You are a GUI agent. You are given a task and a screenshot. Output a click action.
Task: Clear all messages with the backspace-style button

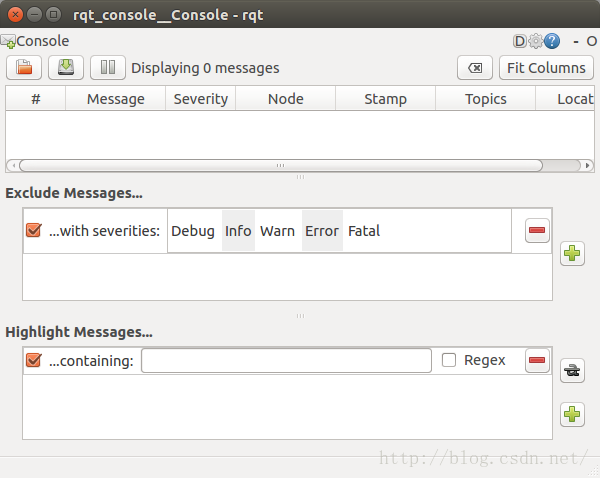475,68
